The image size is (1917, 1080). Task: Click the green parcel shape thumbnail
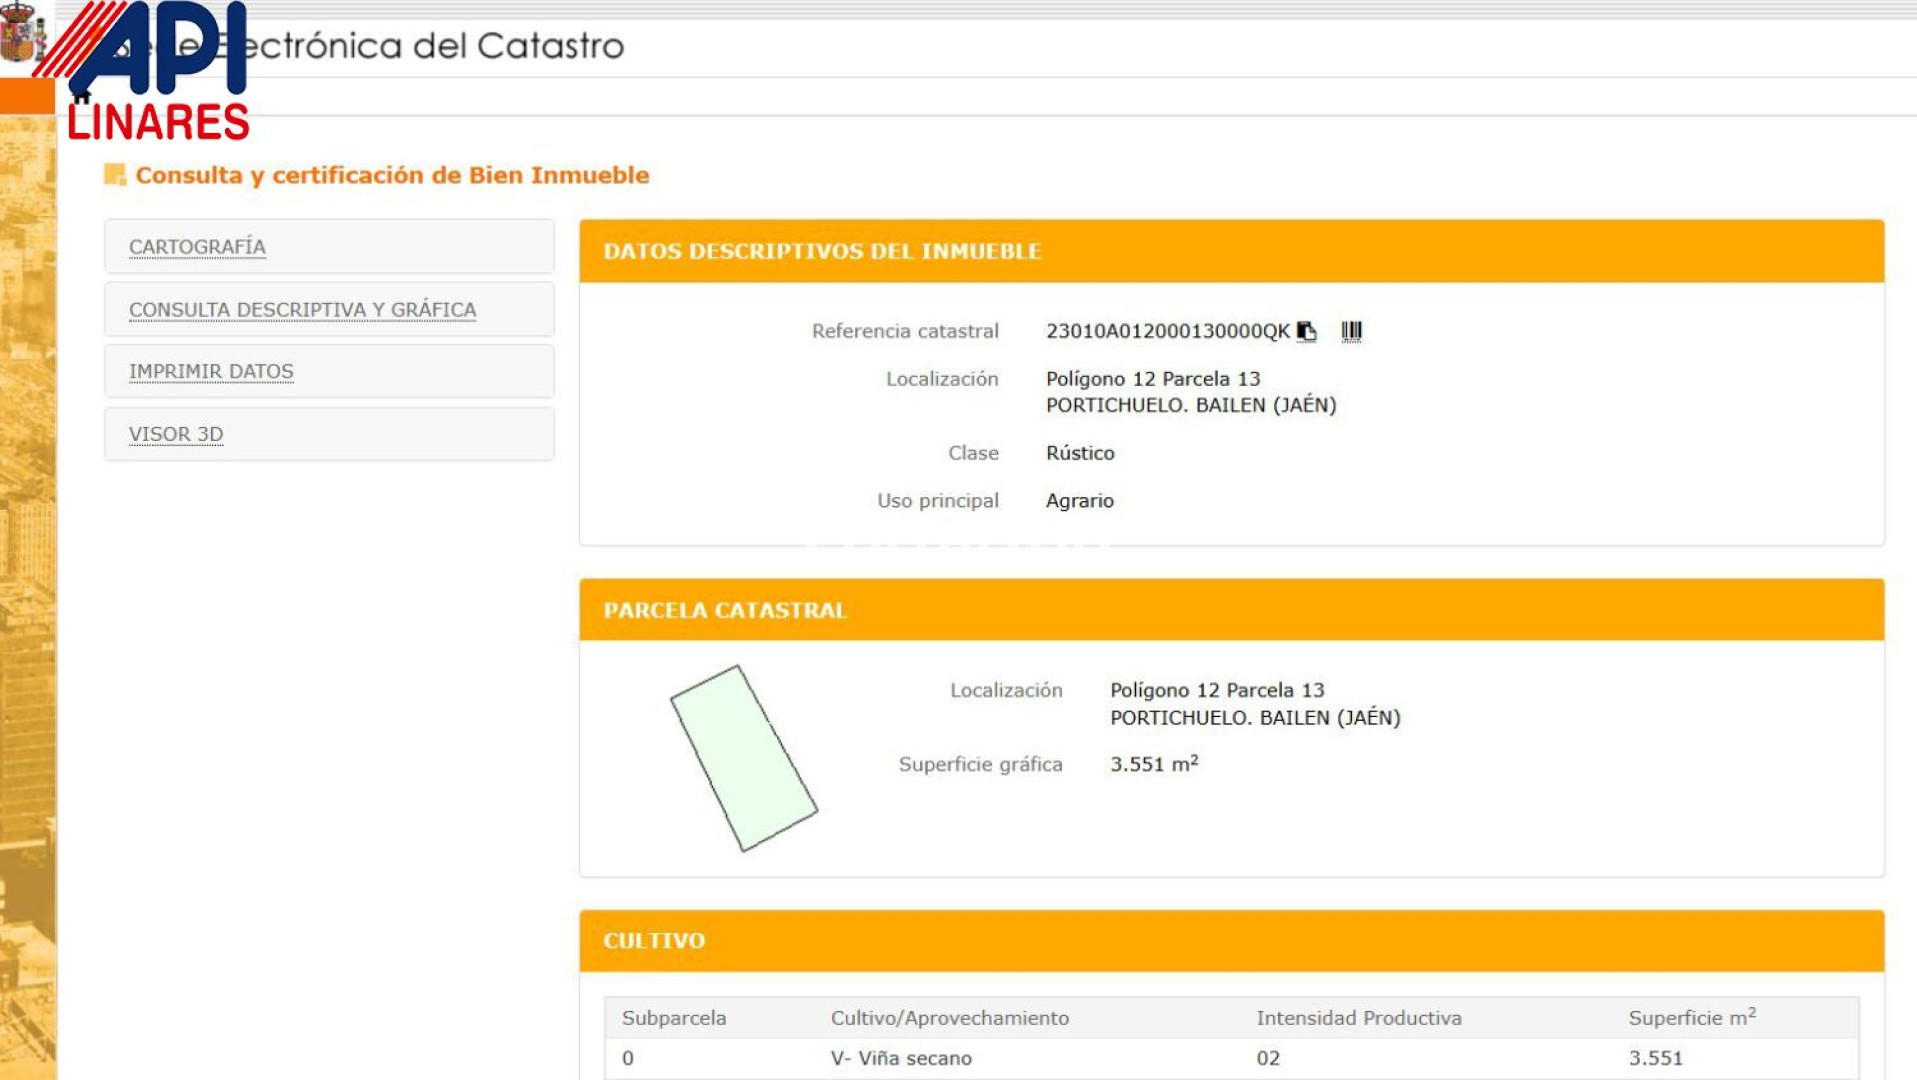pos(744,759)
